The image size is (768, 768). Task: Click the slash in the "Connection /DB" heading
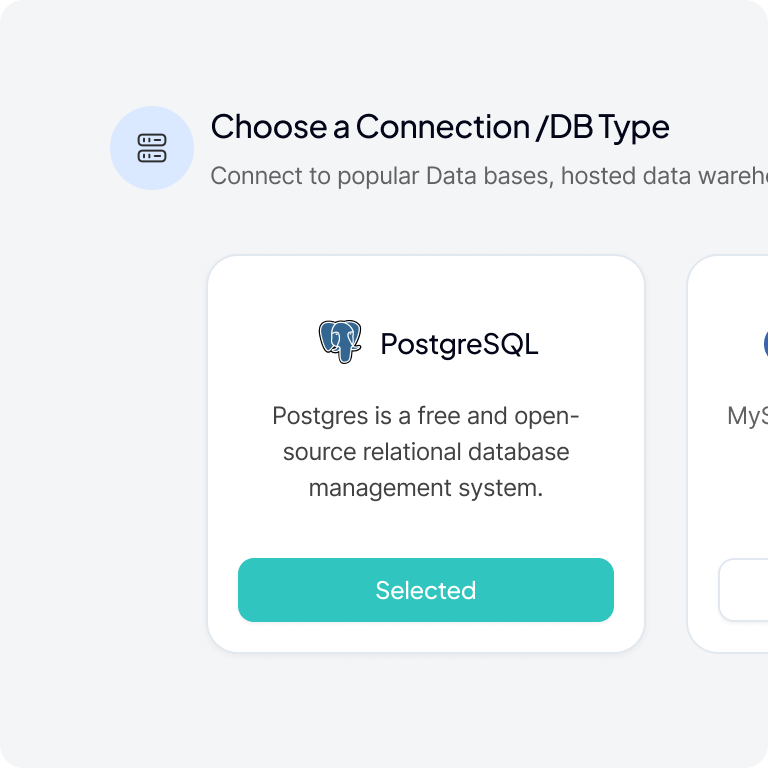(541, 127)
